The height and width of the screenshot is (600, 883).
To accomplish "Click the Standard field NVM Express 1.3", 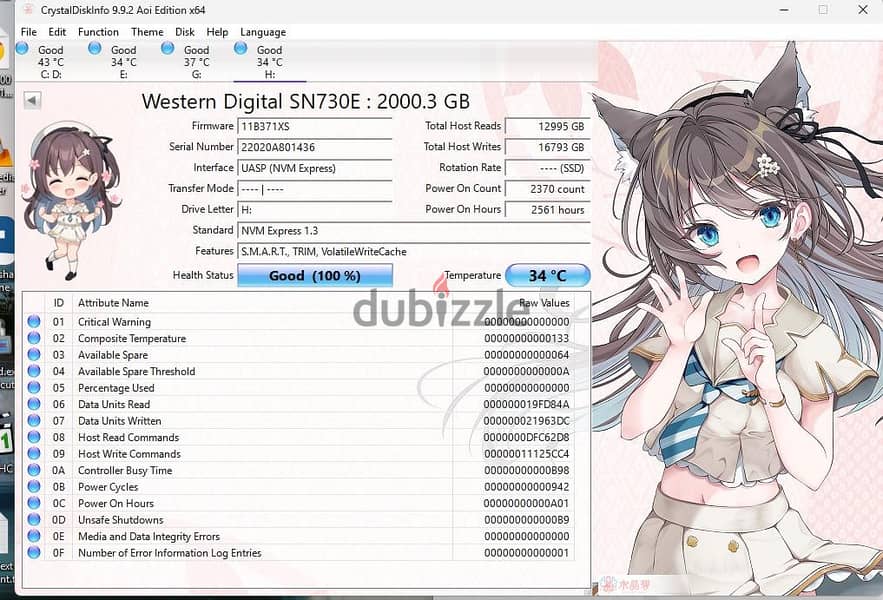I will [414, 230].
